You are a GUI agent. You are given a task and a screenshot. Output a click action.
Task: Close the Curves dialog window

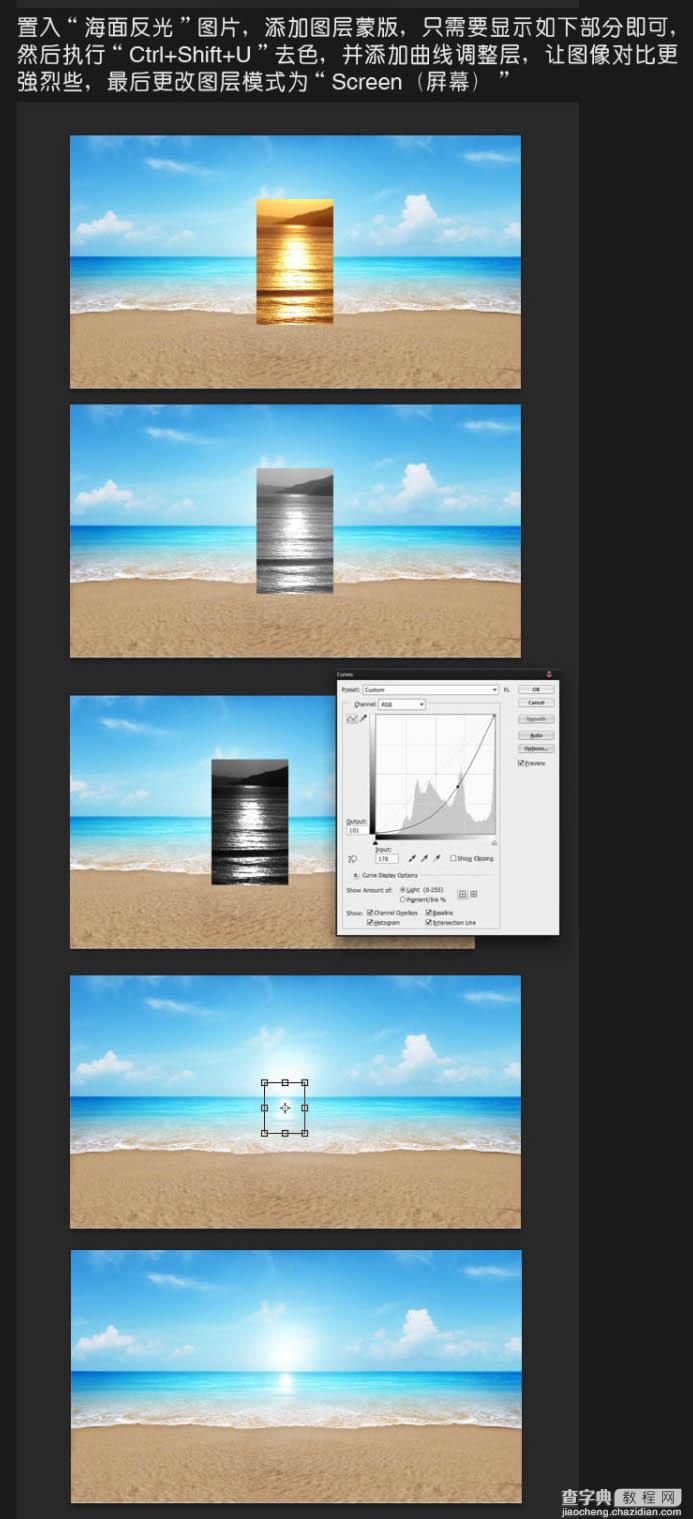(x=549, y=675)
